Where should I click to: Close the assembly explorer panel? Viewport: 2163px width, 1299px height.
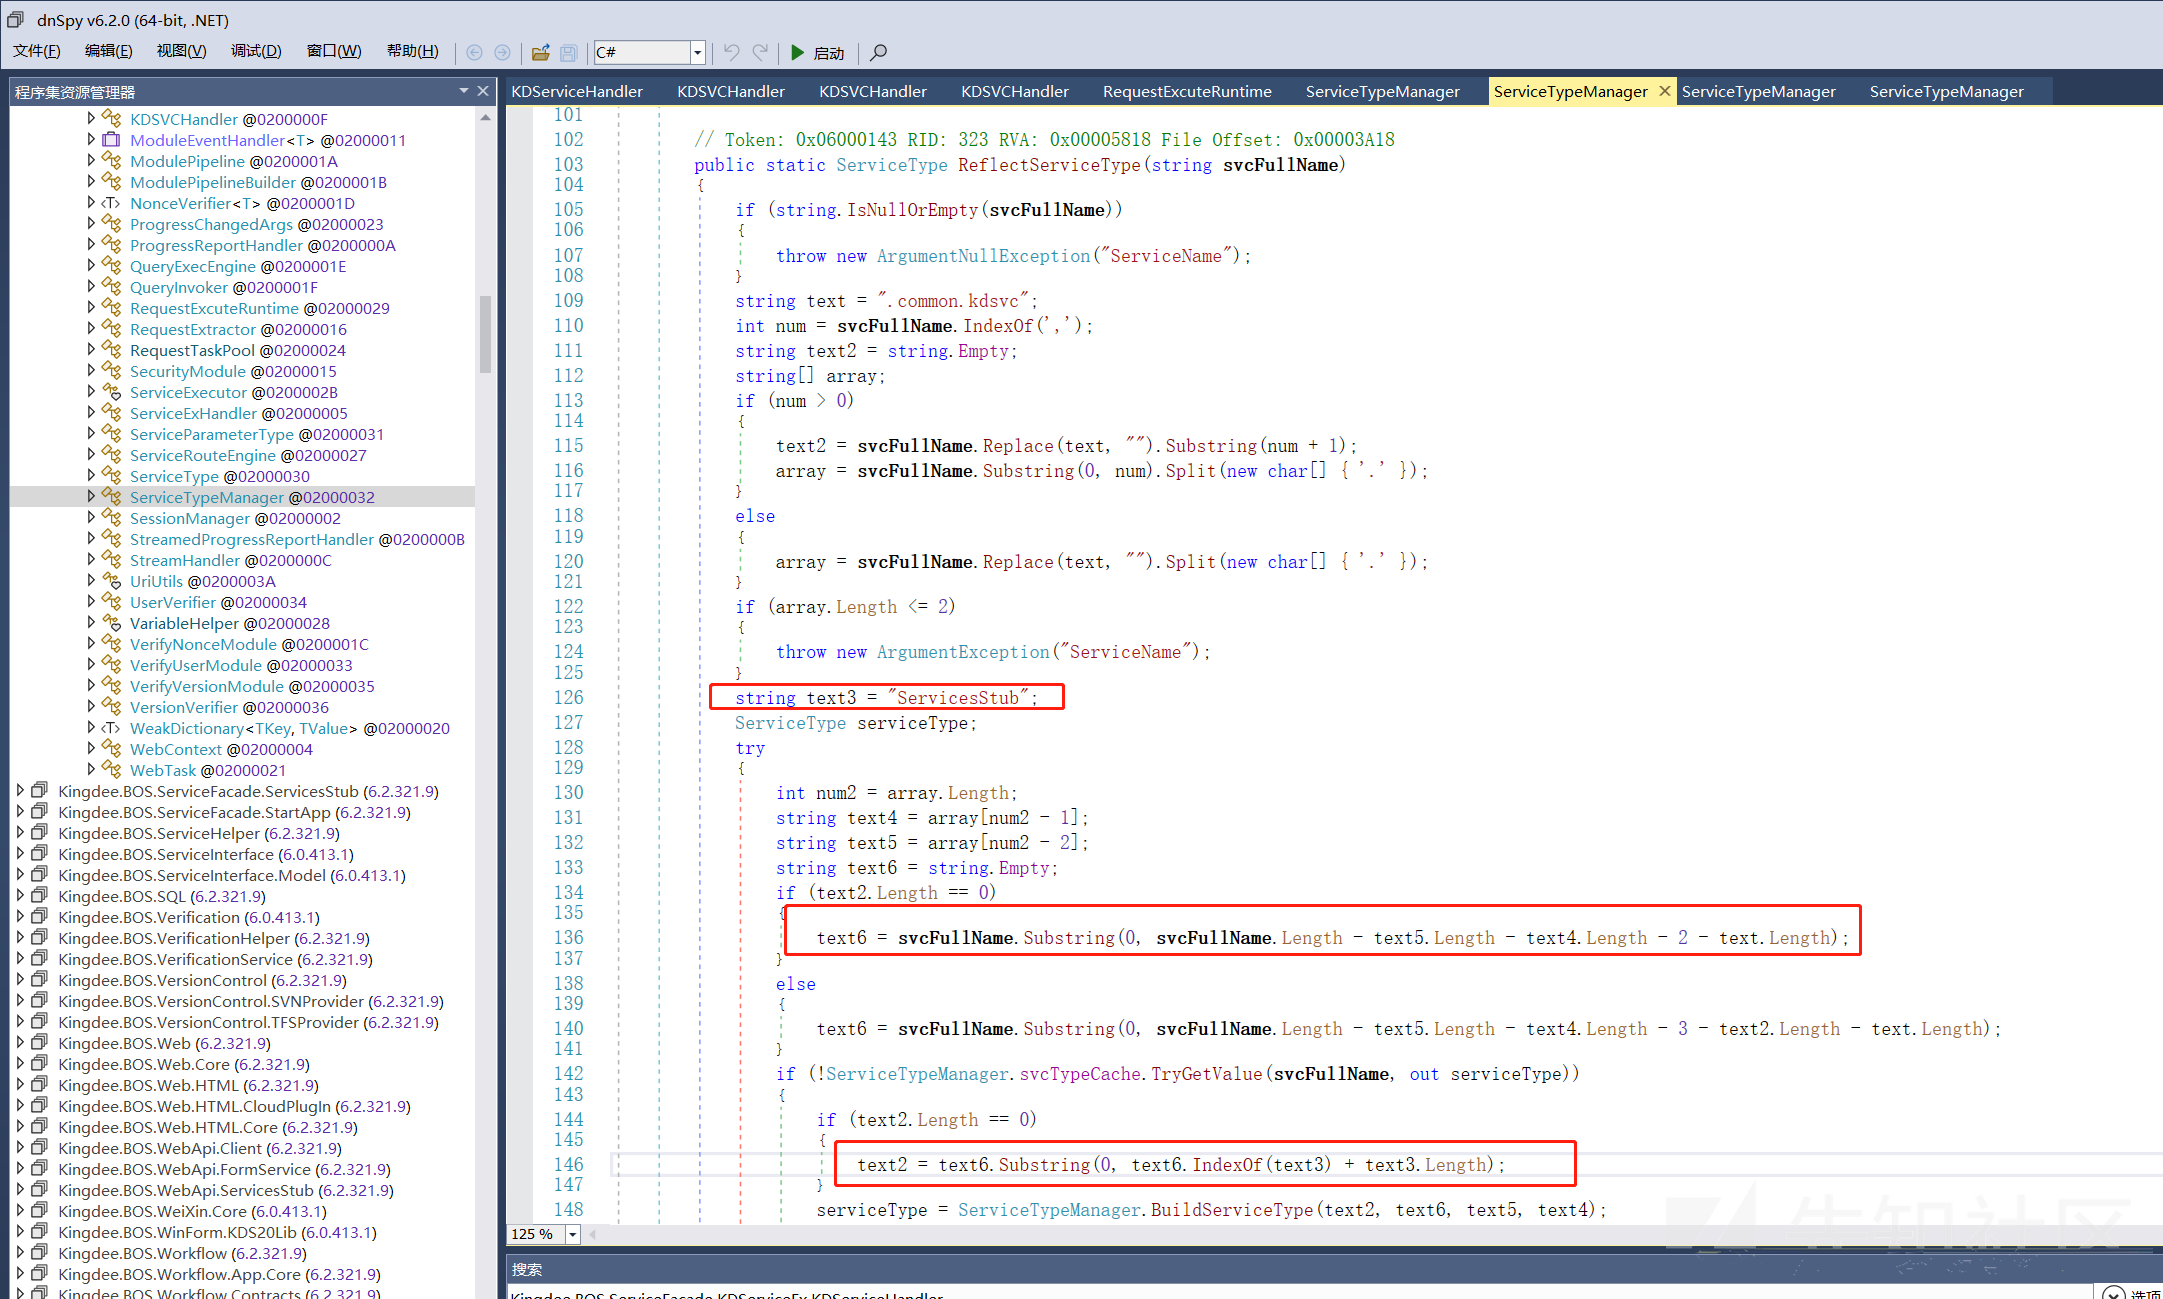[483, 91]
